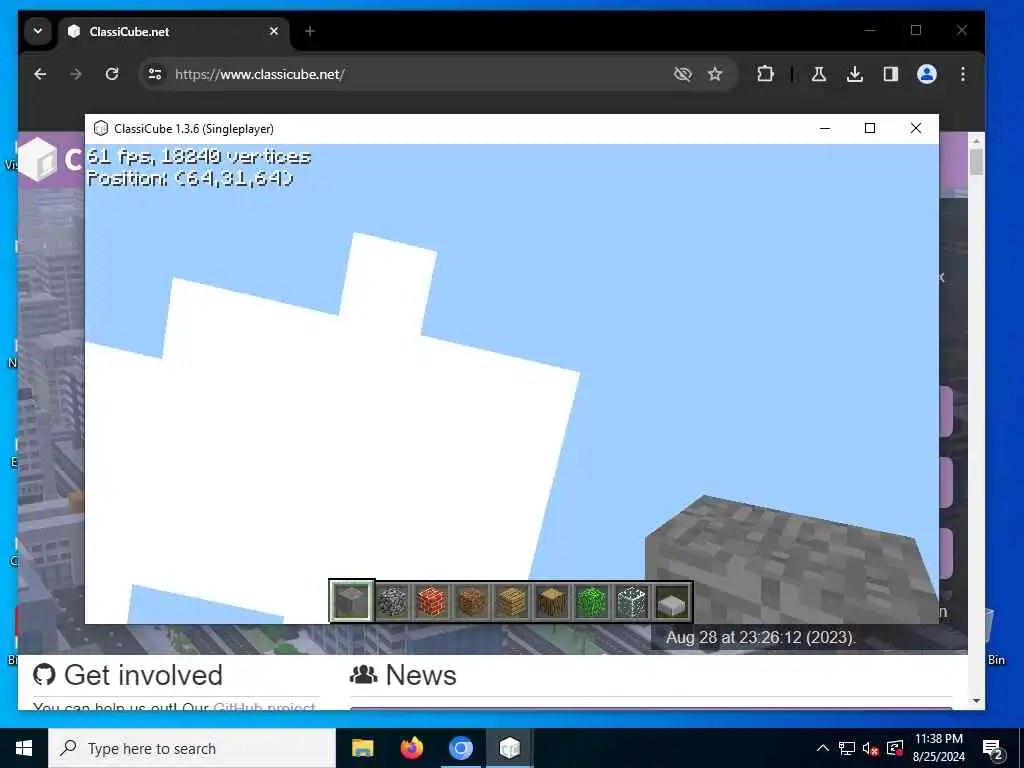Select the green leaves block in the hotbar
The image size is (1024, 768).
[592, 600]
